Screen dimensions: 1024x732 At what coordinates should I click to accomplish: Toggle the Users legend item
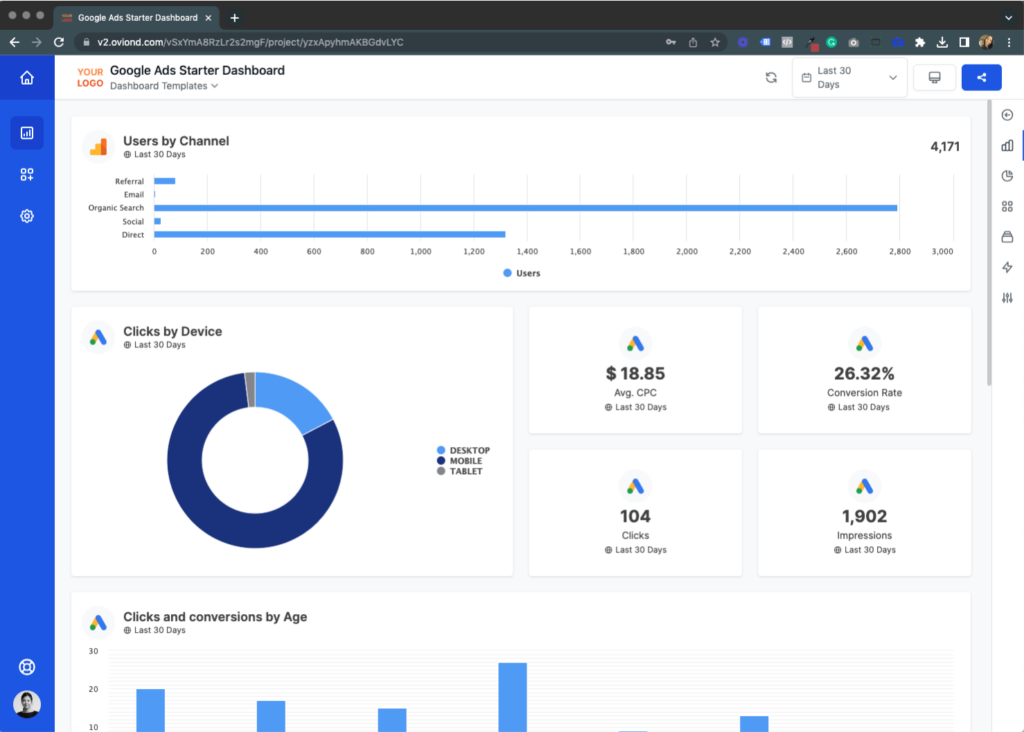(522, 273)
